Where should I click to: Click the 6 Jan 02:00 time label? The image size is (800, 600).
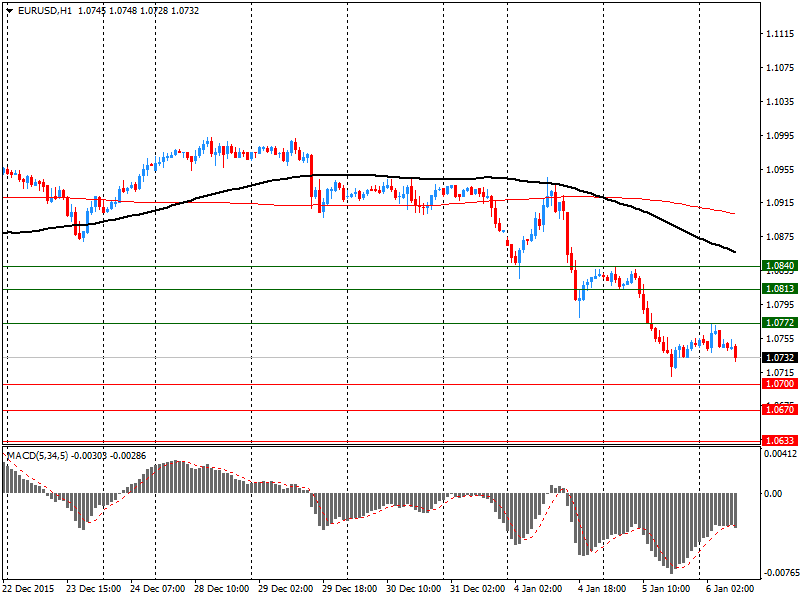tap(730, 589)
